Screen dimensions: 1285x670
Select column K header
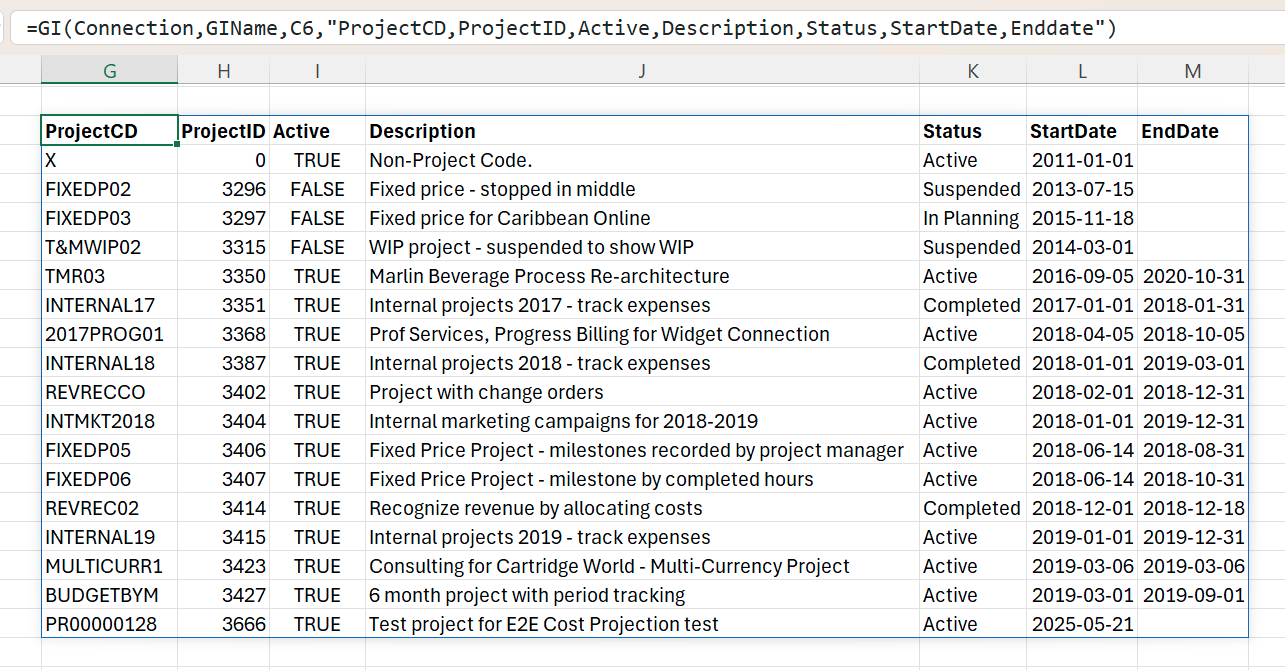973,70
